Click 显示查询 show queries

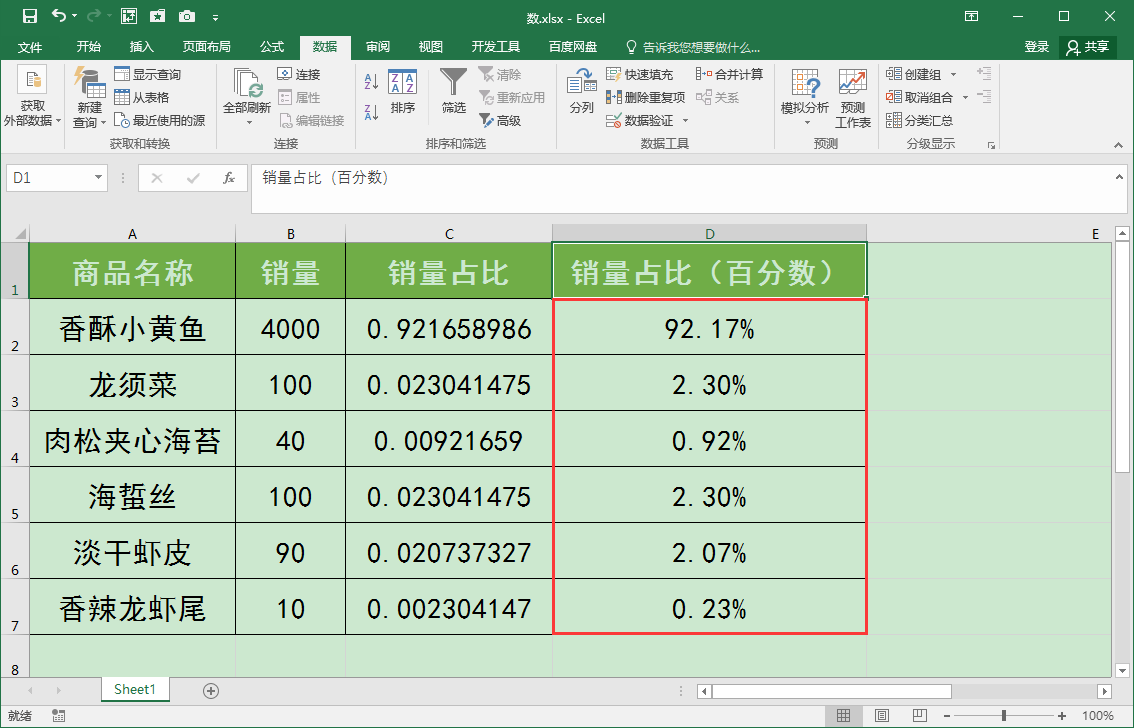(x=148, y=74)
